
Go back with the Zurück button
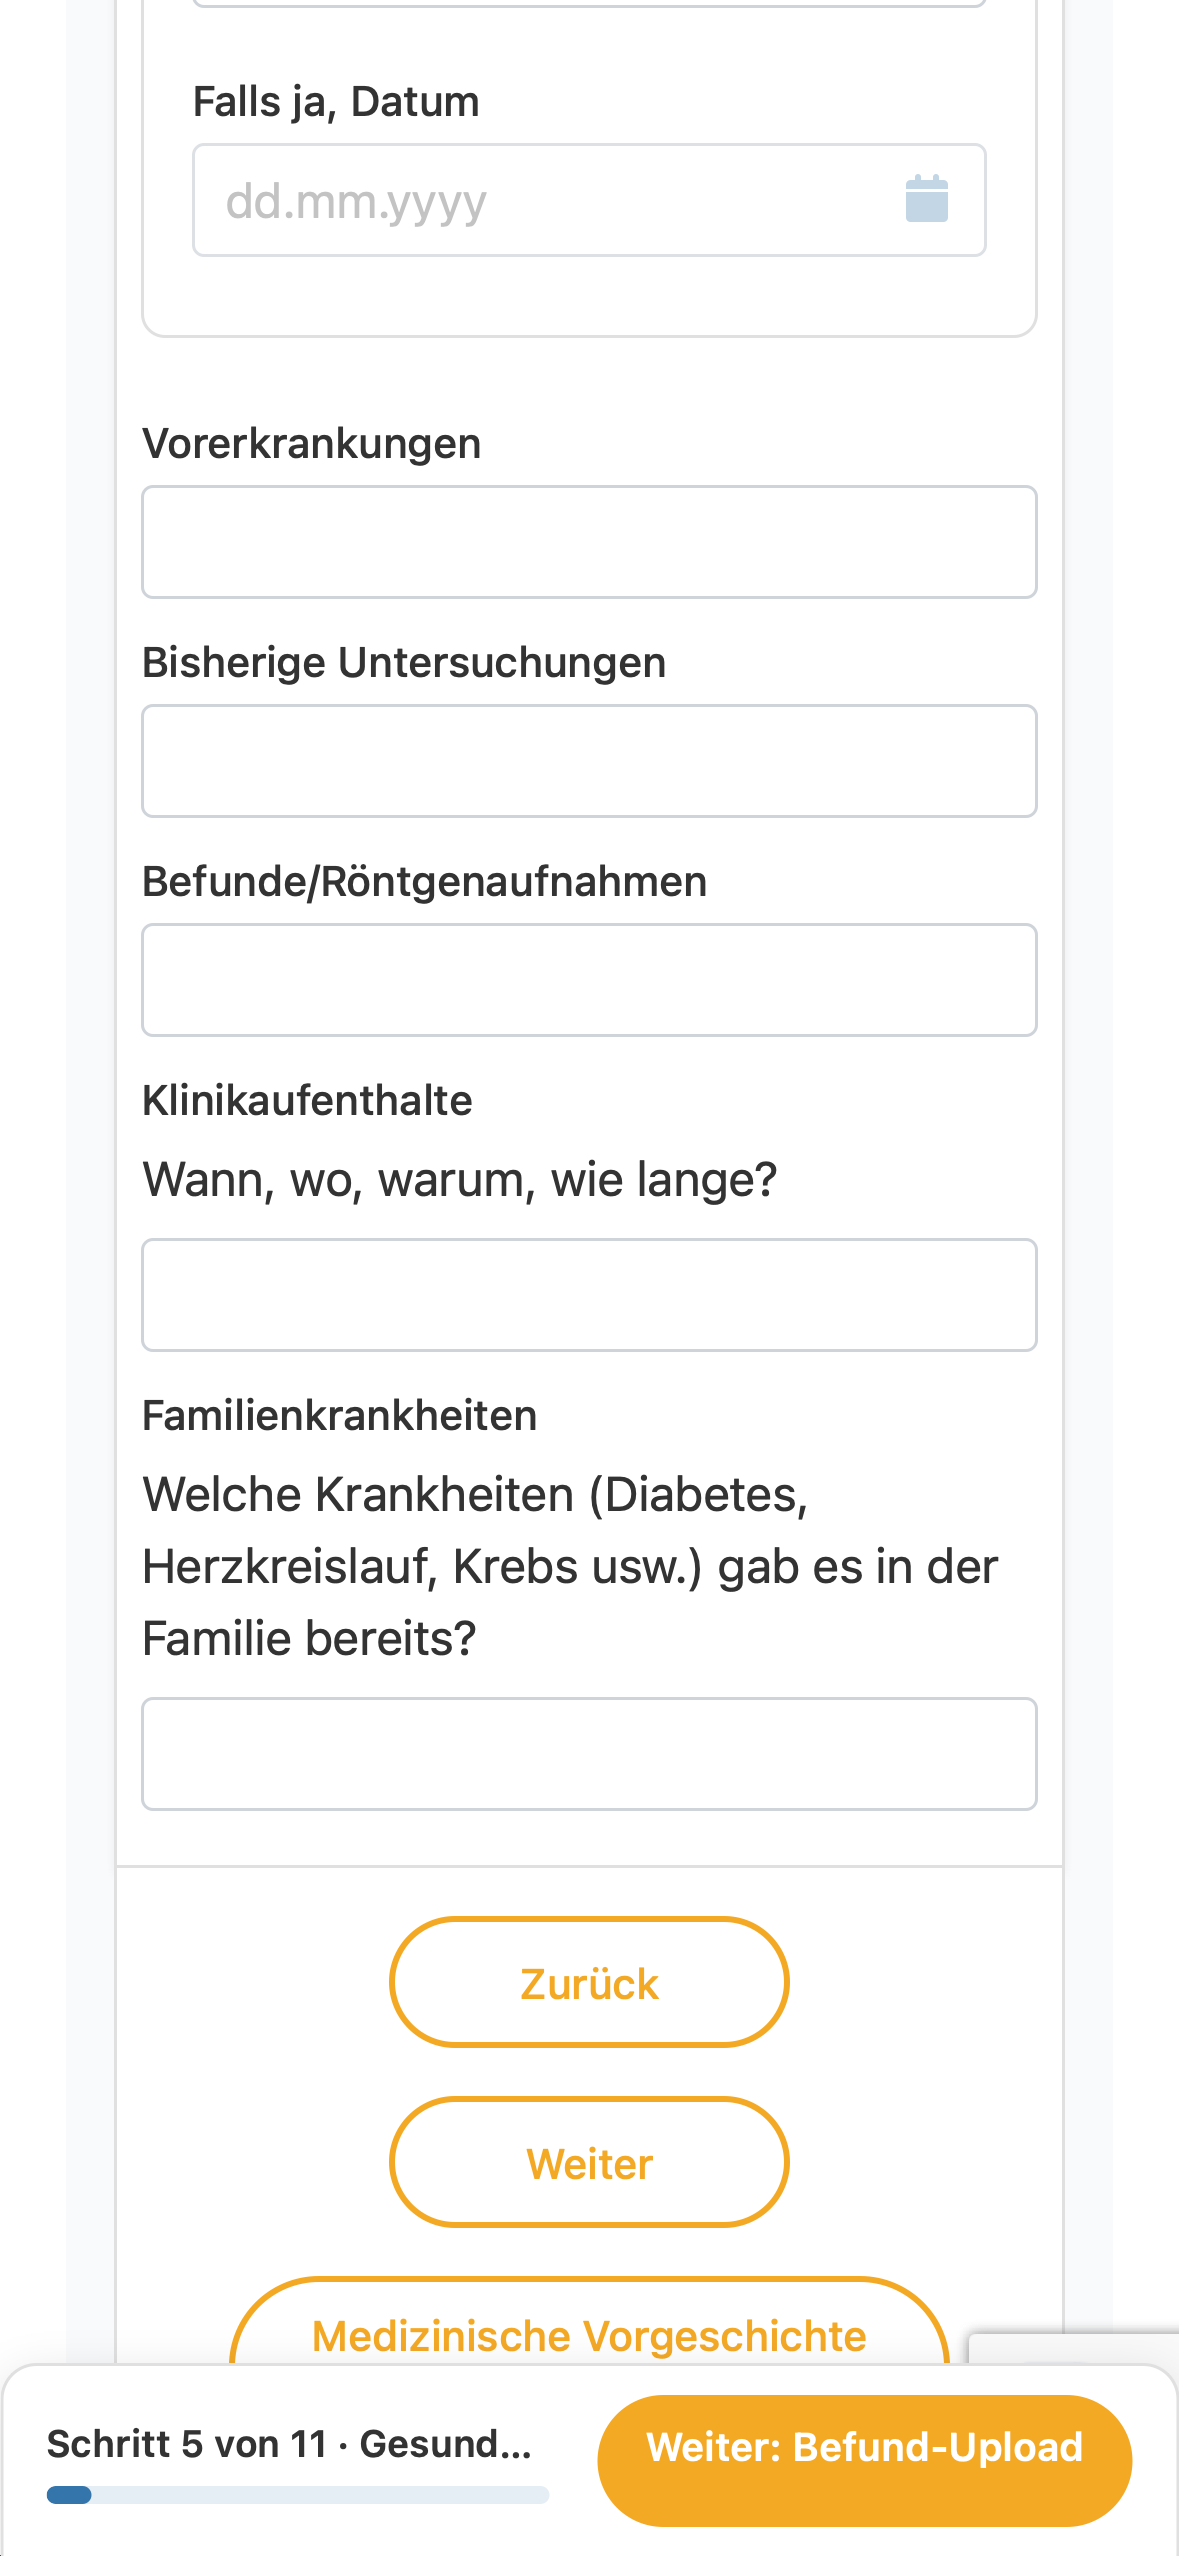pos(589,1982)
